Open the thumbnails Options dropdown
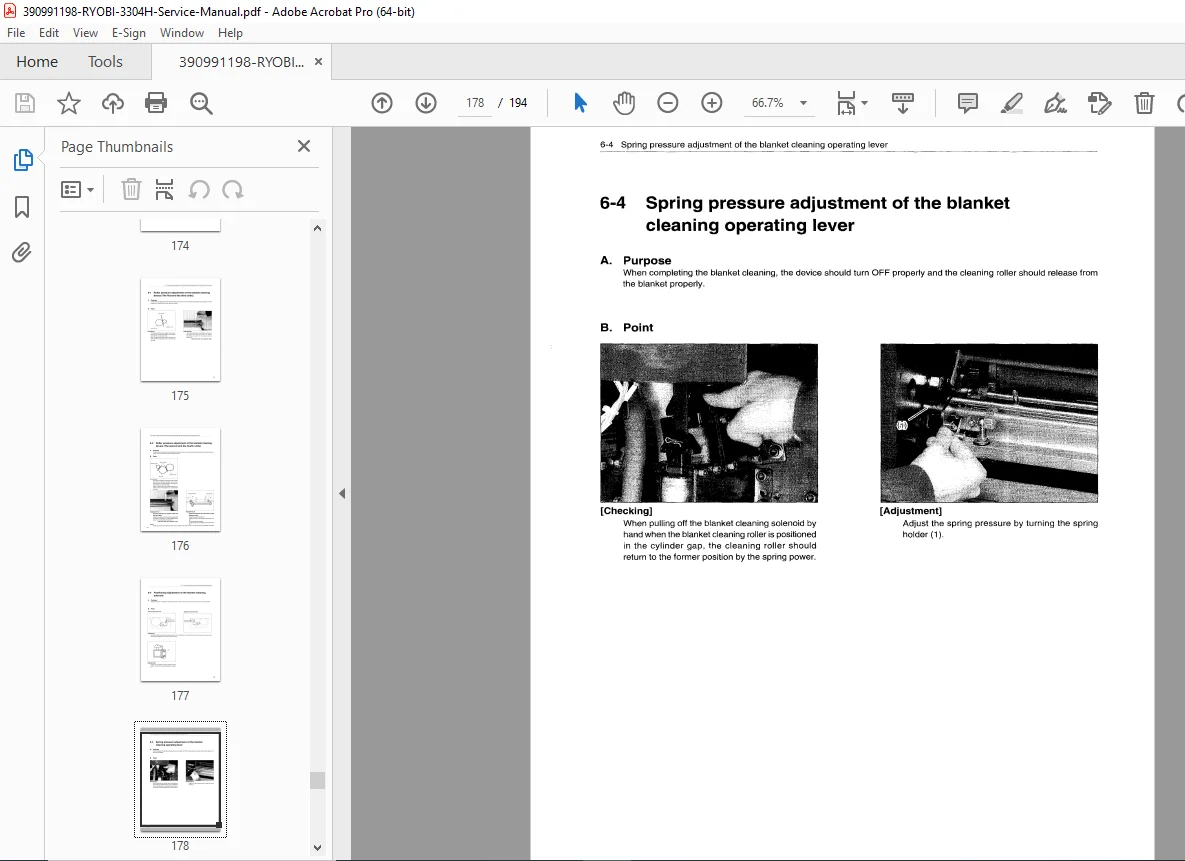This screenshot has width=1185, height=861. (77, 189)
